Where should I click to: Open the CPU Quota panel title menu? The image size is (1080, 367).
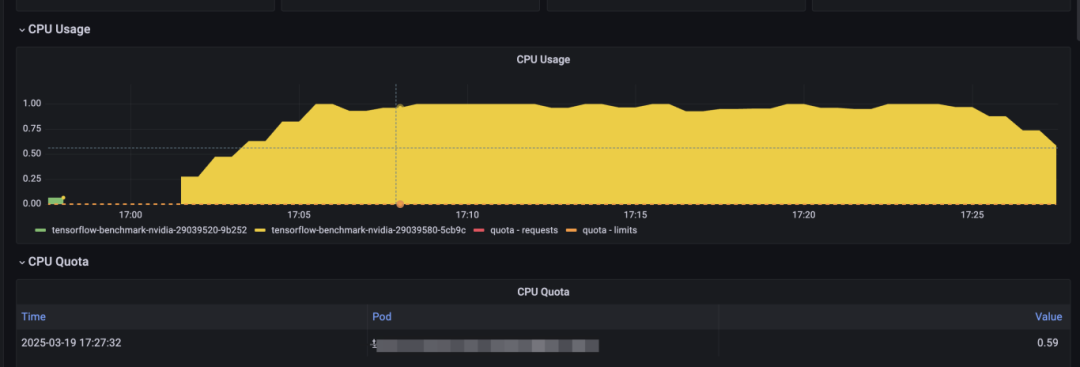coord(543,292)
